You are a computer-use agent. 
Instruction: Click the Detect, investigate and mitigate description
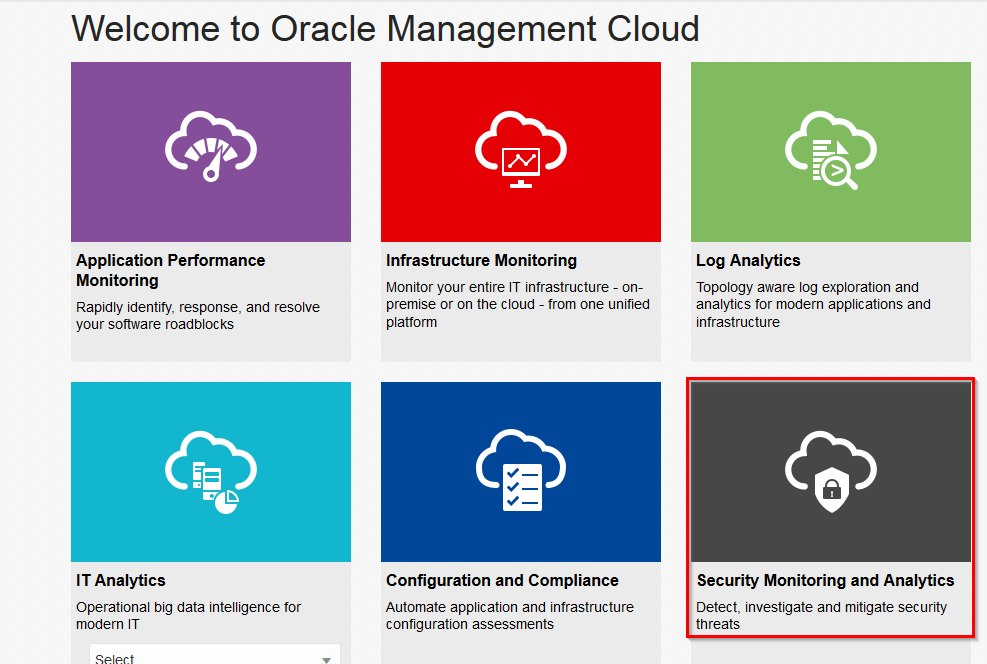(821, 616)
